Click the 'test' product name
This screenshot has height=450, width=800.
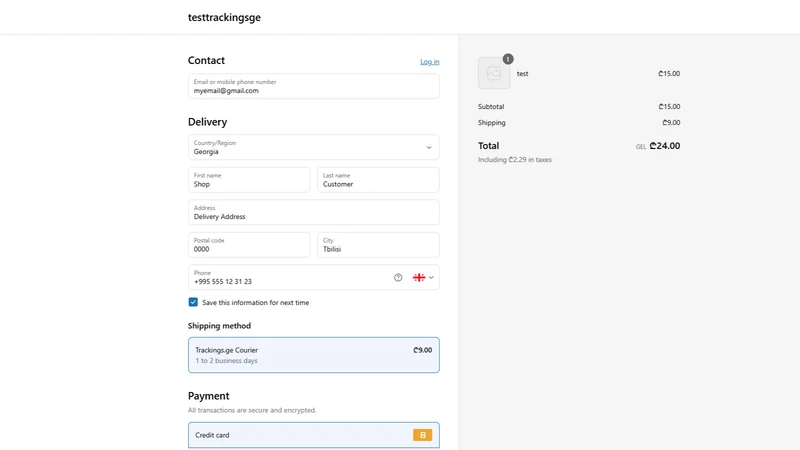tap(522, 73)
